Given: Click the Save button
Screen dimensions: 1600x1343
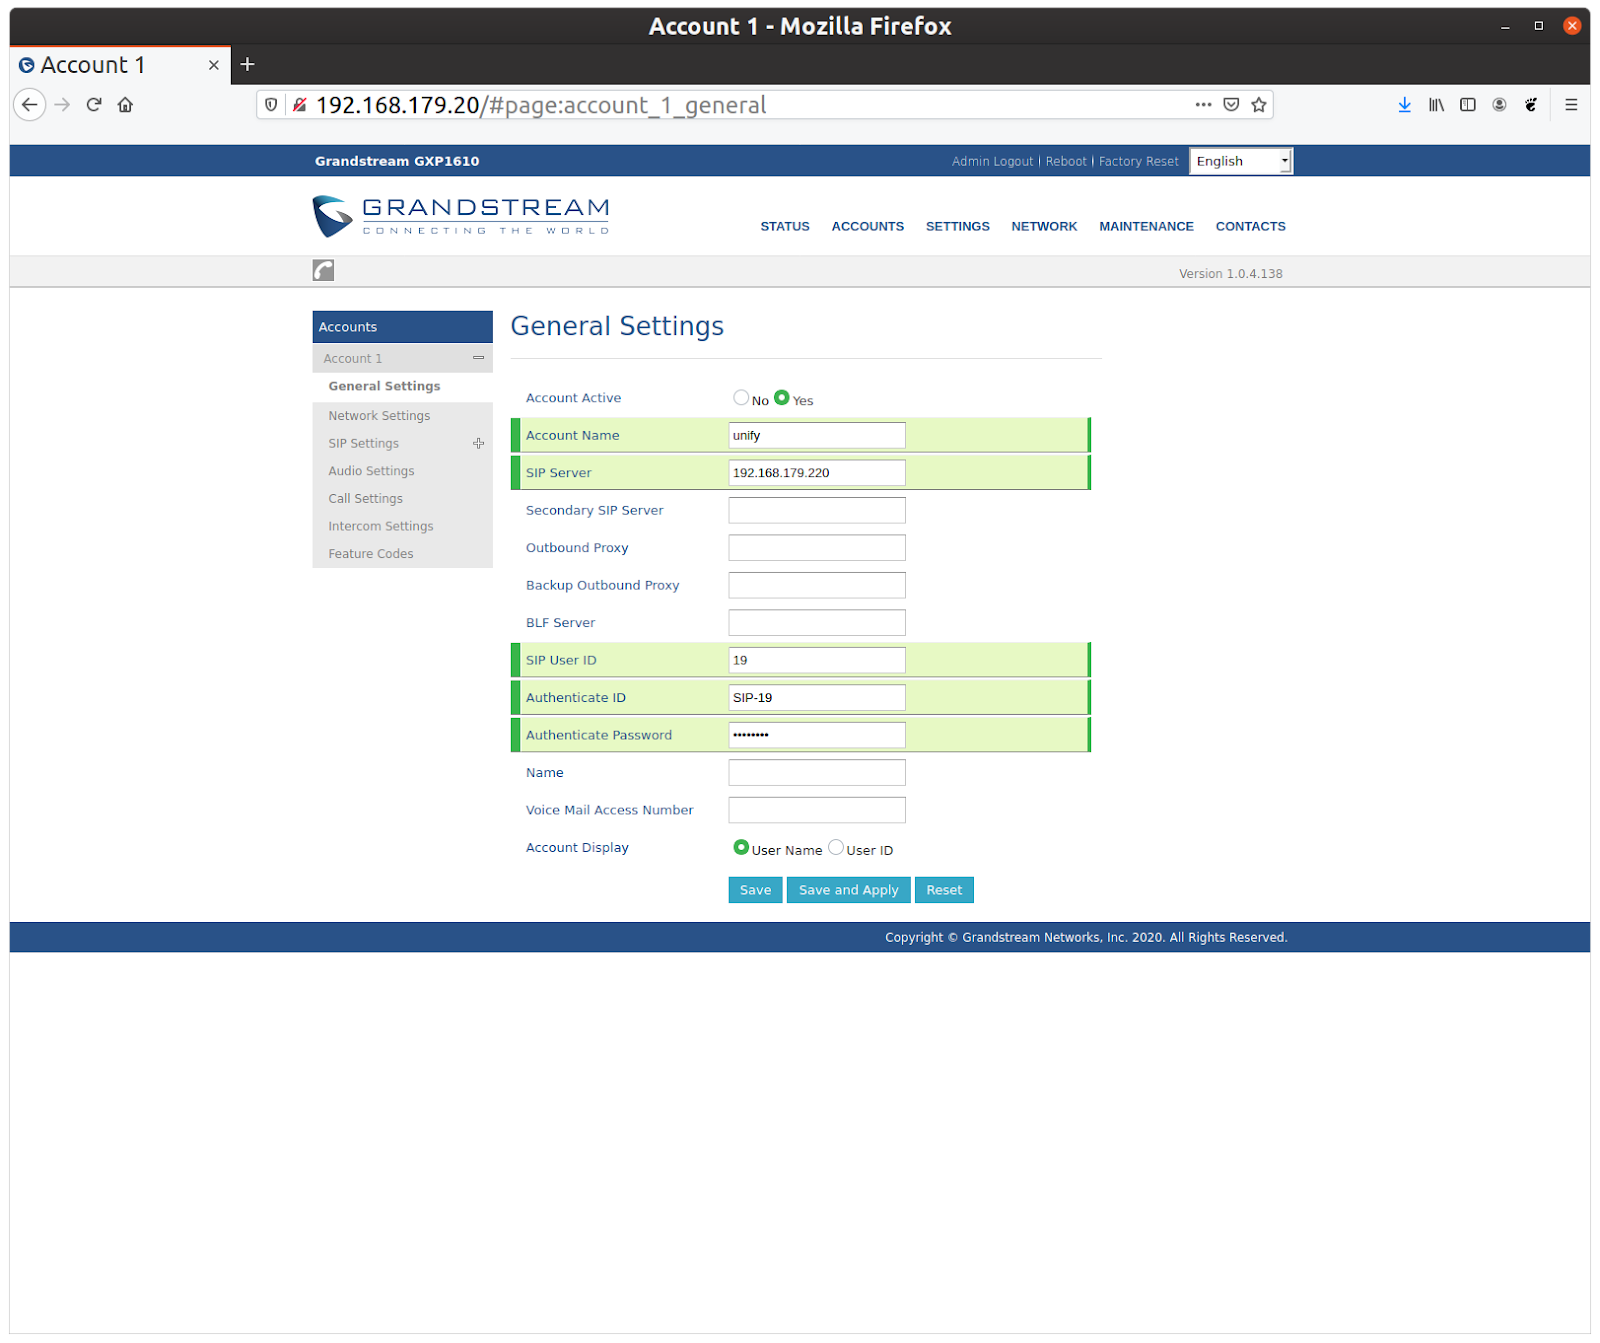Looking at the screenshot, I should 755,890.
